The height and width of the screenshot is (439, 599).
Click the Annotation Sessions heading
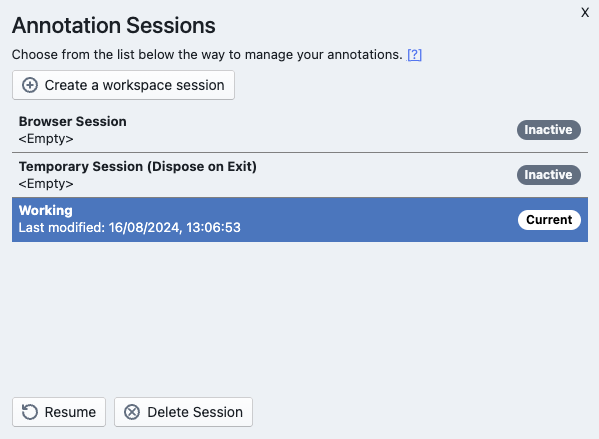pyautogui.click(x=113, y=26)
